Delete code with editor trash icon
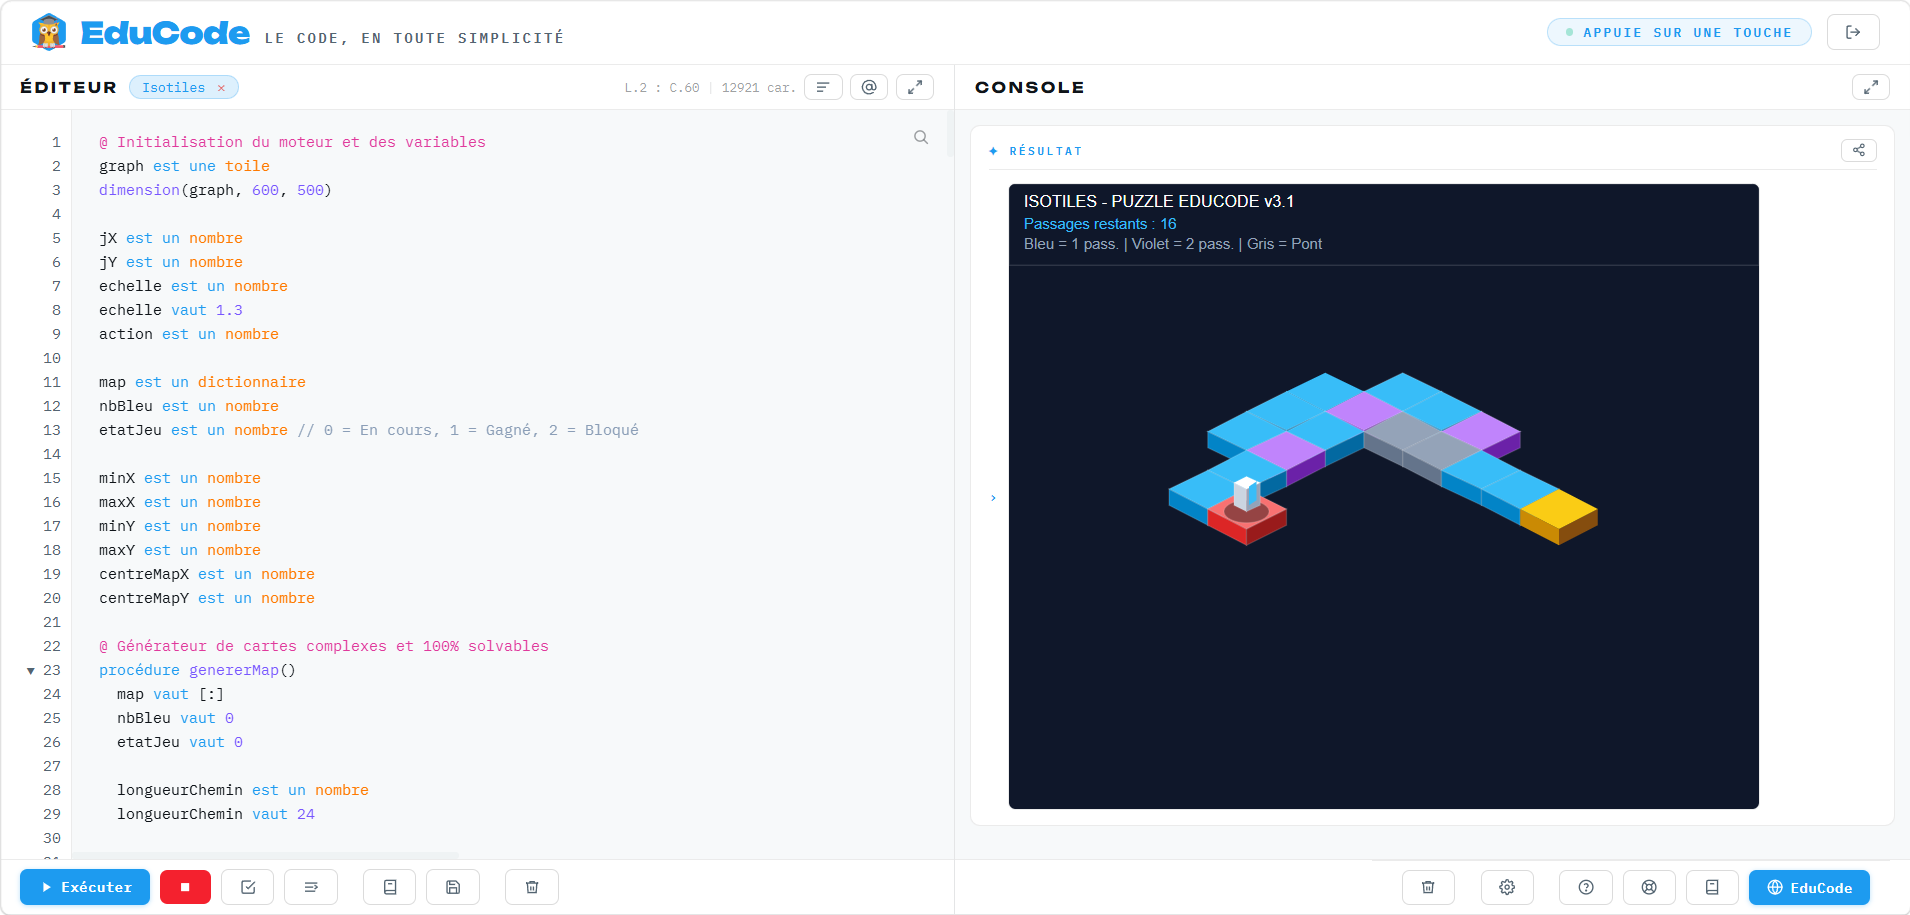This screenshot has height=915, width=1910. (x=532, y=887)
